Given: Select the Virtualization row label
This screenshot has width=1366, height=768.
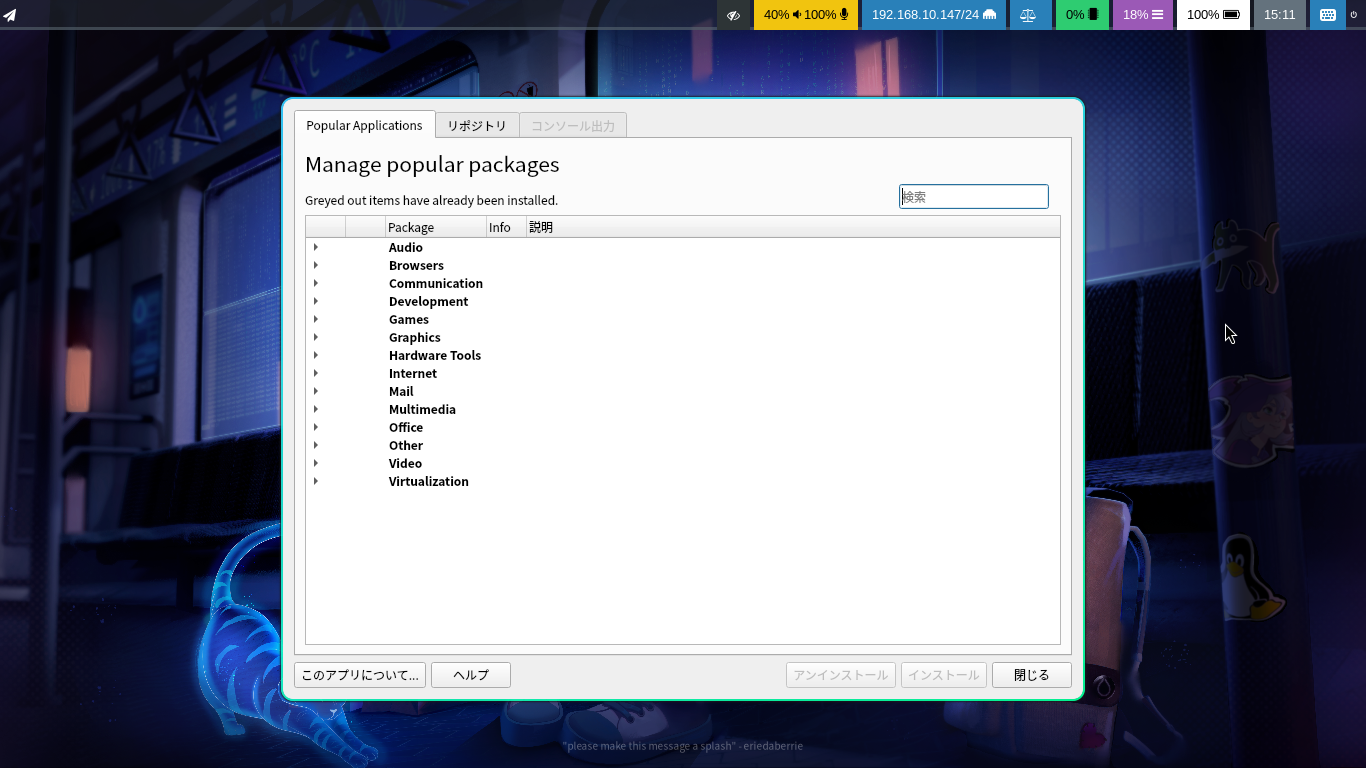Looking at the screenshot, I should coord(429,481).
